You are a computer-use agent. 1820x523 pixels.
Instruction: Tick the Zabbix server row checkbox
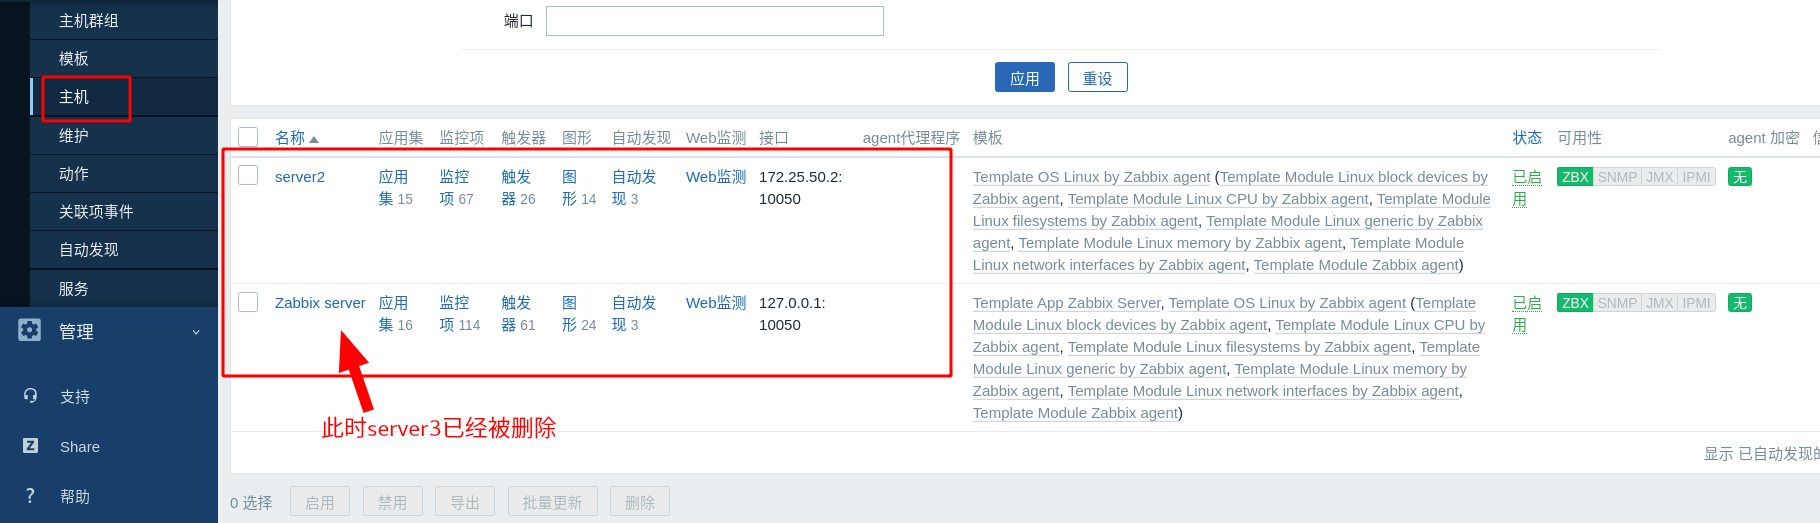point(248,301)
